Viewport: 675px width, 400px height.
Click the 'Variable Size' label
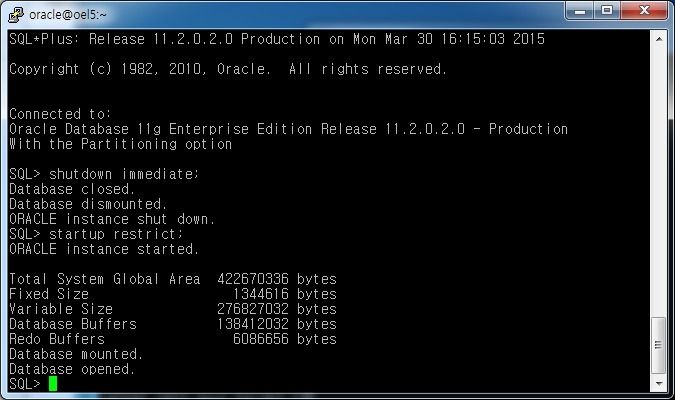[x=61, y=309]
